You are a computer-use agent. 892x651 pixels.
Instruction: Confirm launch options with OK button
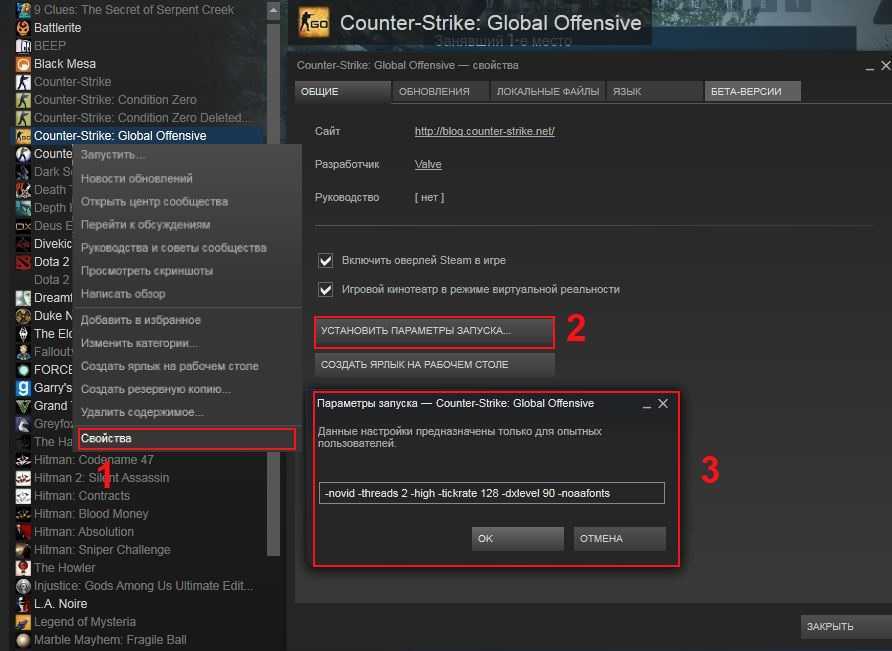[x=518, y=538]
